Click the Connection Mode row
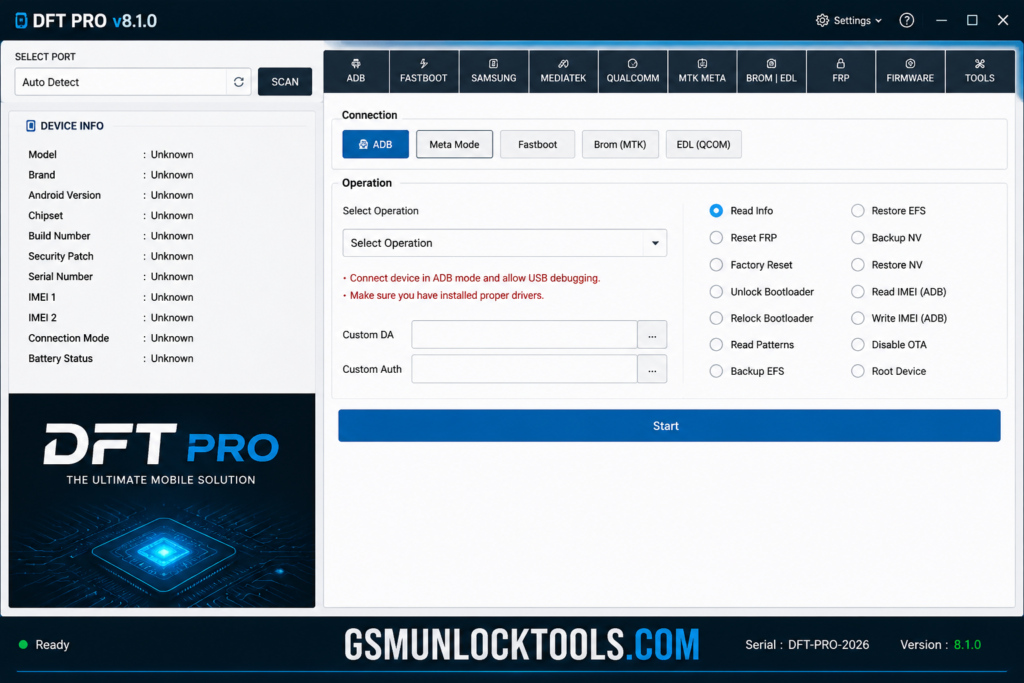Viewport: 1024px width, 683px height. click(x=111, y=338)
